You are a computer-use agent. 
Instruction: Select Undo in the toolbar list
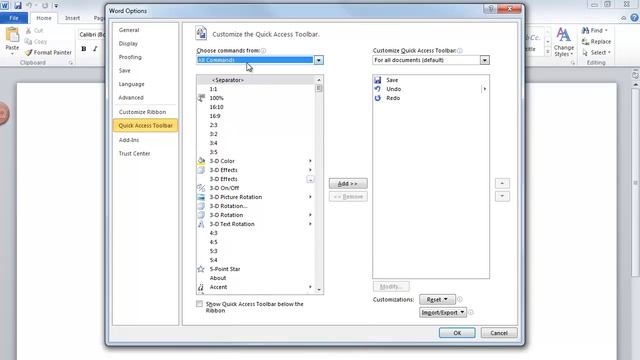coord(431,89)
